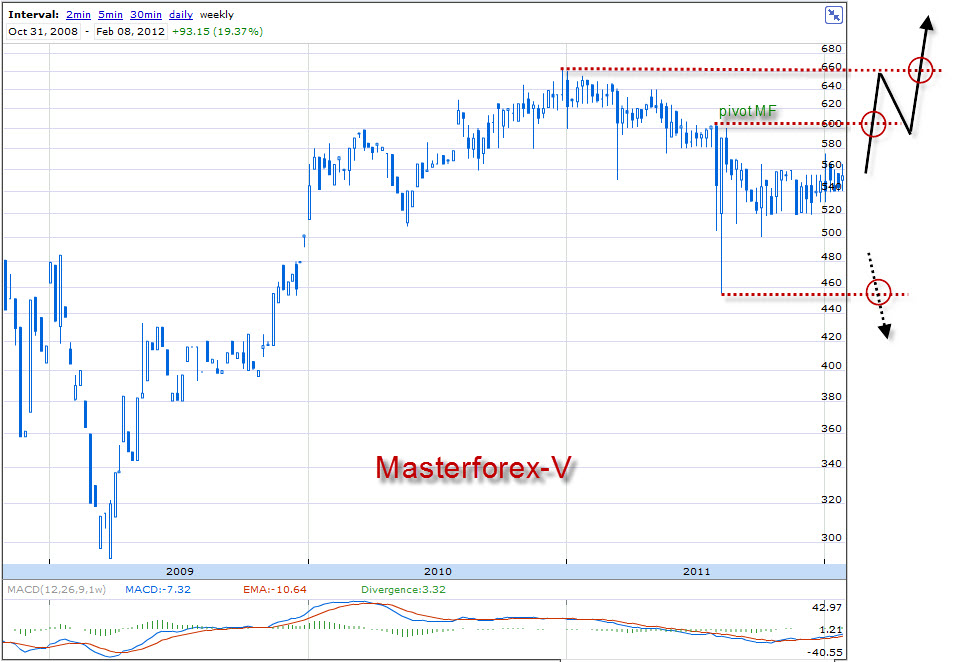The width and height of the screenshot is (966, 662).
Task: Select the 5min interval link
Action: tap(110, 14)
